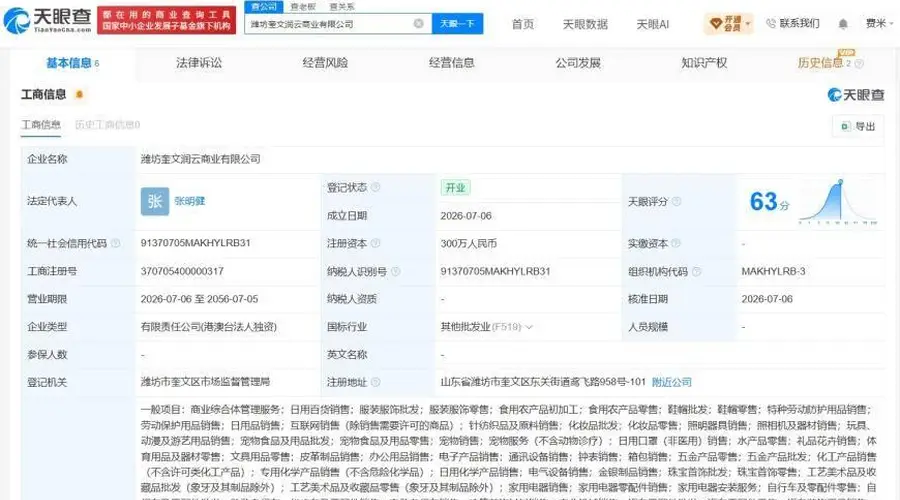Expand the 其他批发业 industry chevron
The width and height of the screenshot is (900, 500).
click(x=529, y=327)
